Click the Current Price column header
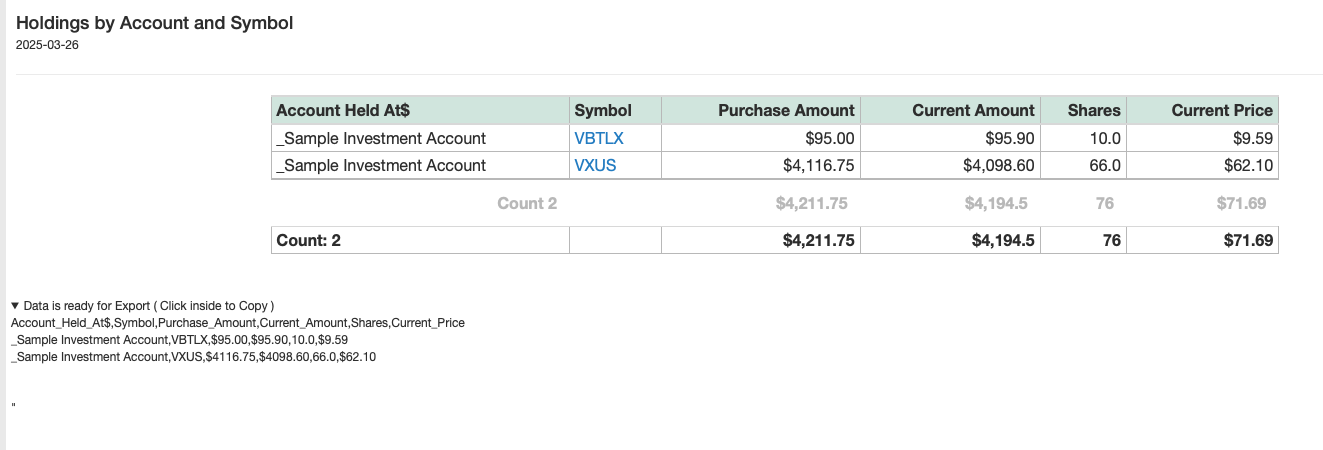Image resolution: width=1323 pixels, height=450 pixels. point(1222,110)
